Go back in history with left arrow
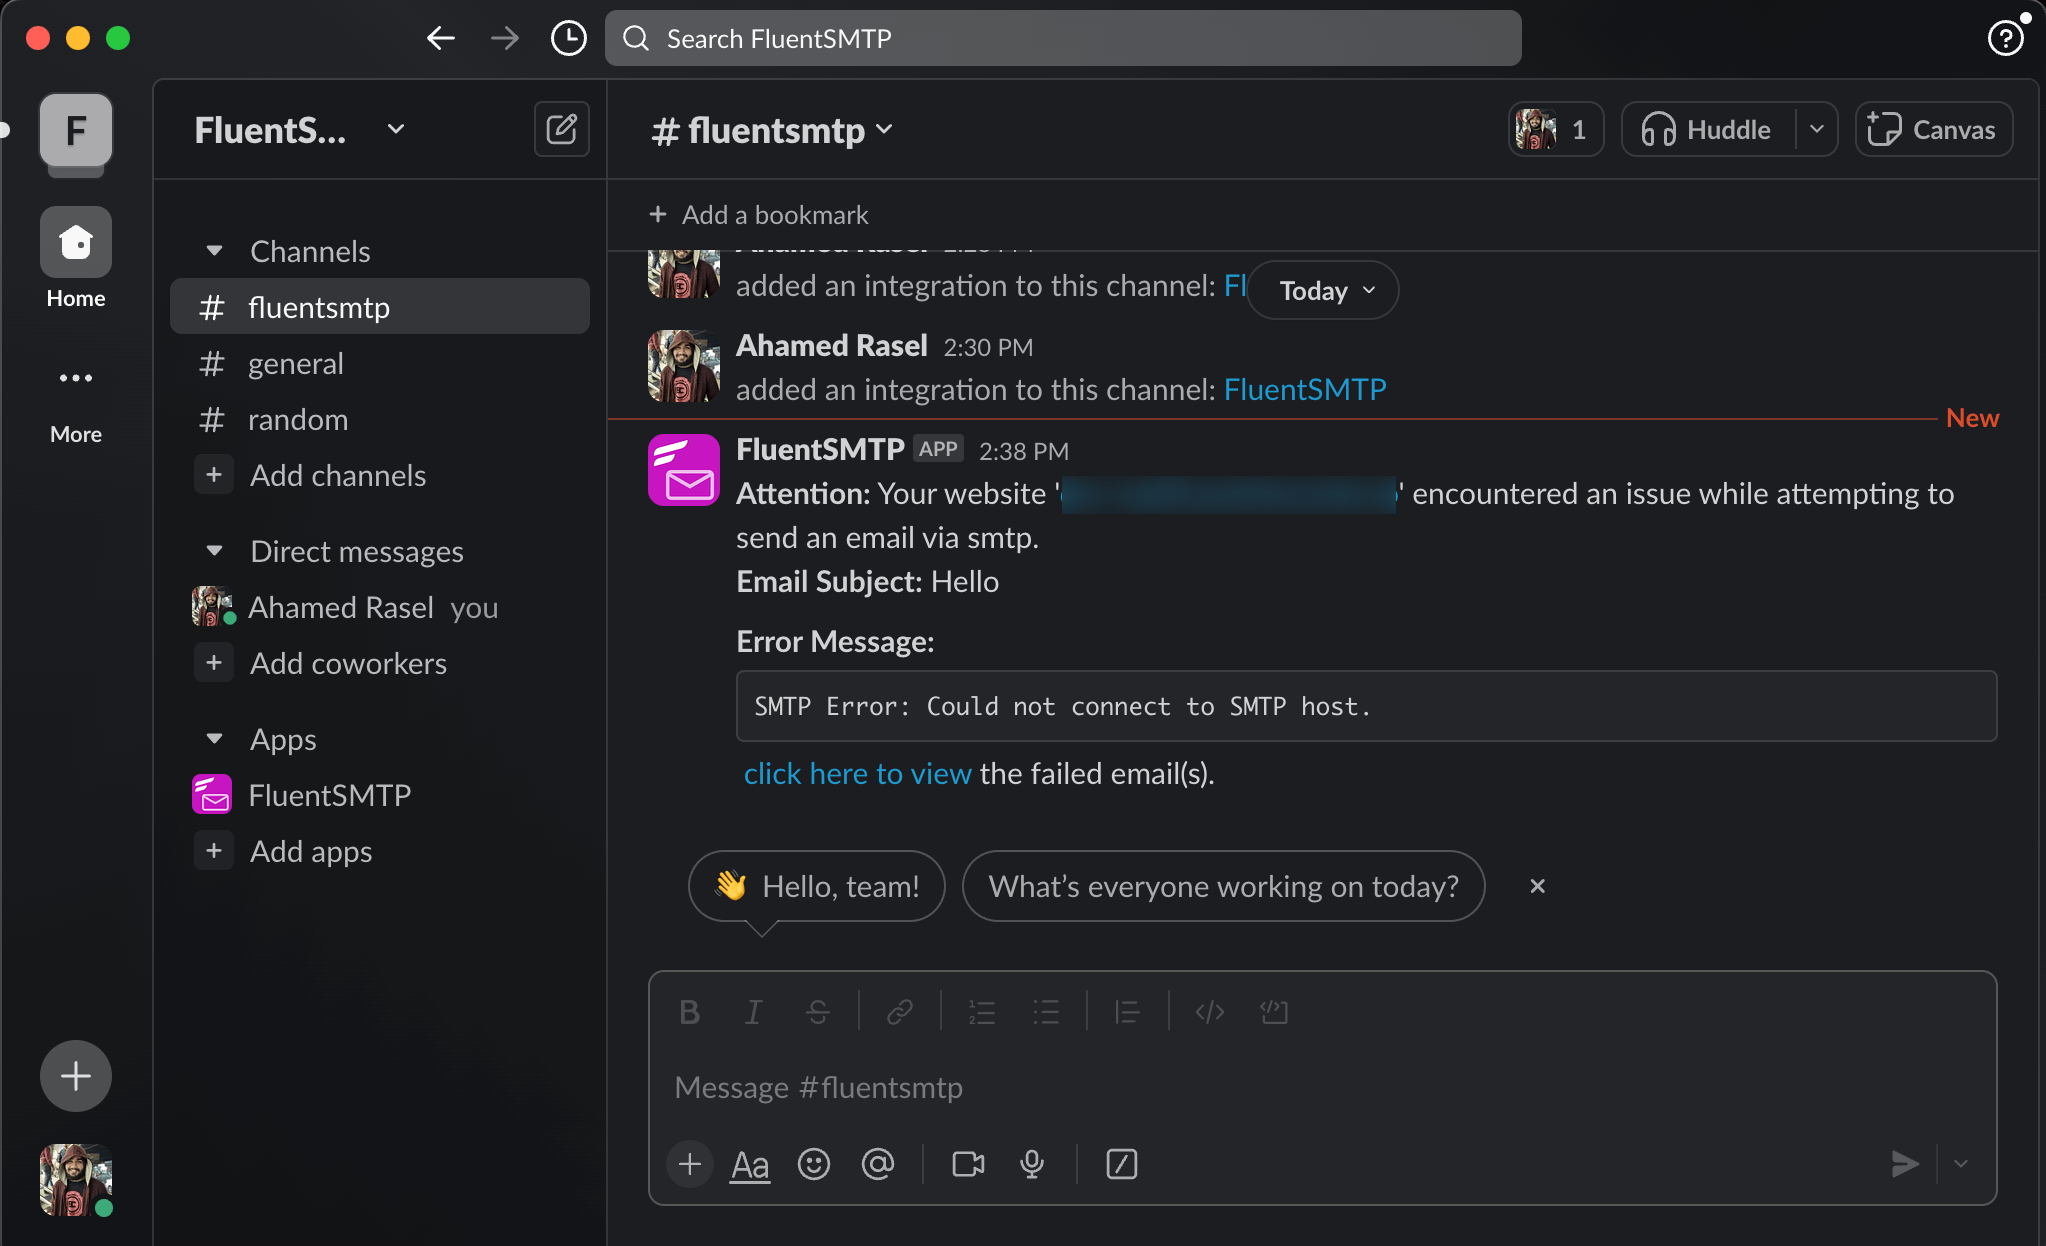 [440, 39]
